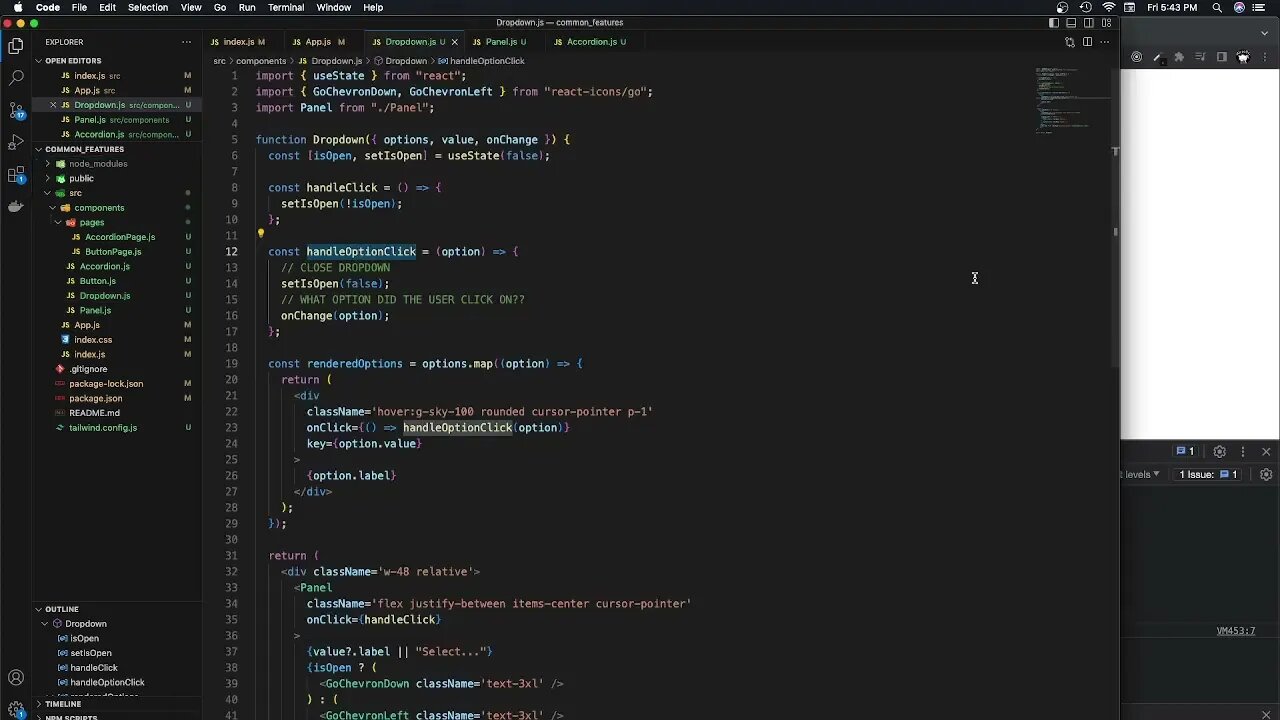This screenshot has width=1280, height=720.
Task: Click the browser profile avatar
Action: tap(1243, 57)
